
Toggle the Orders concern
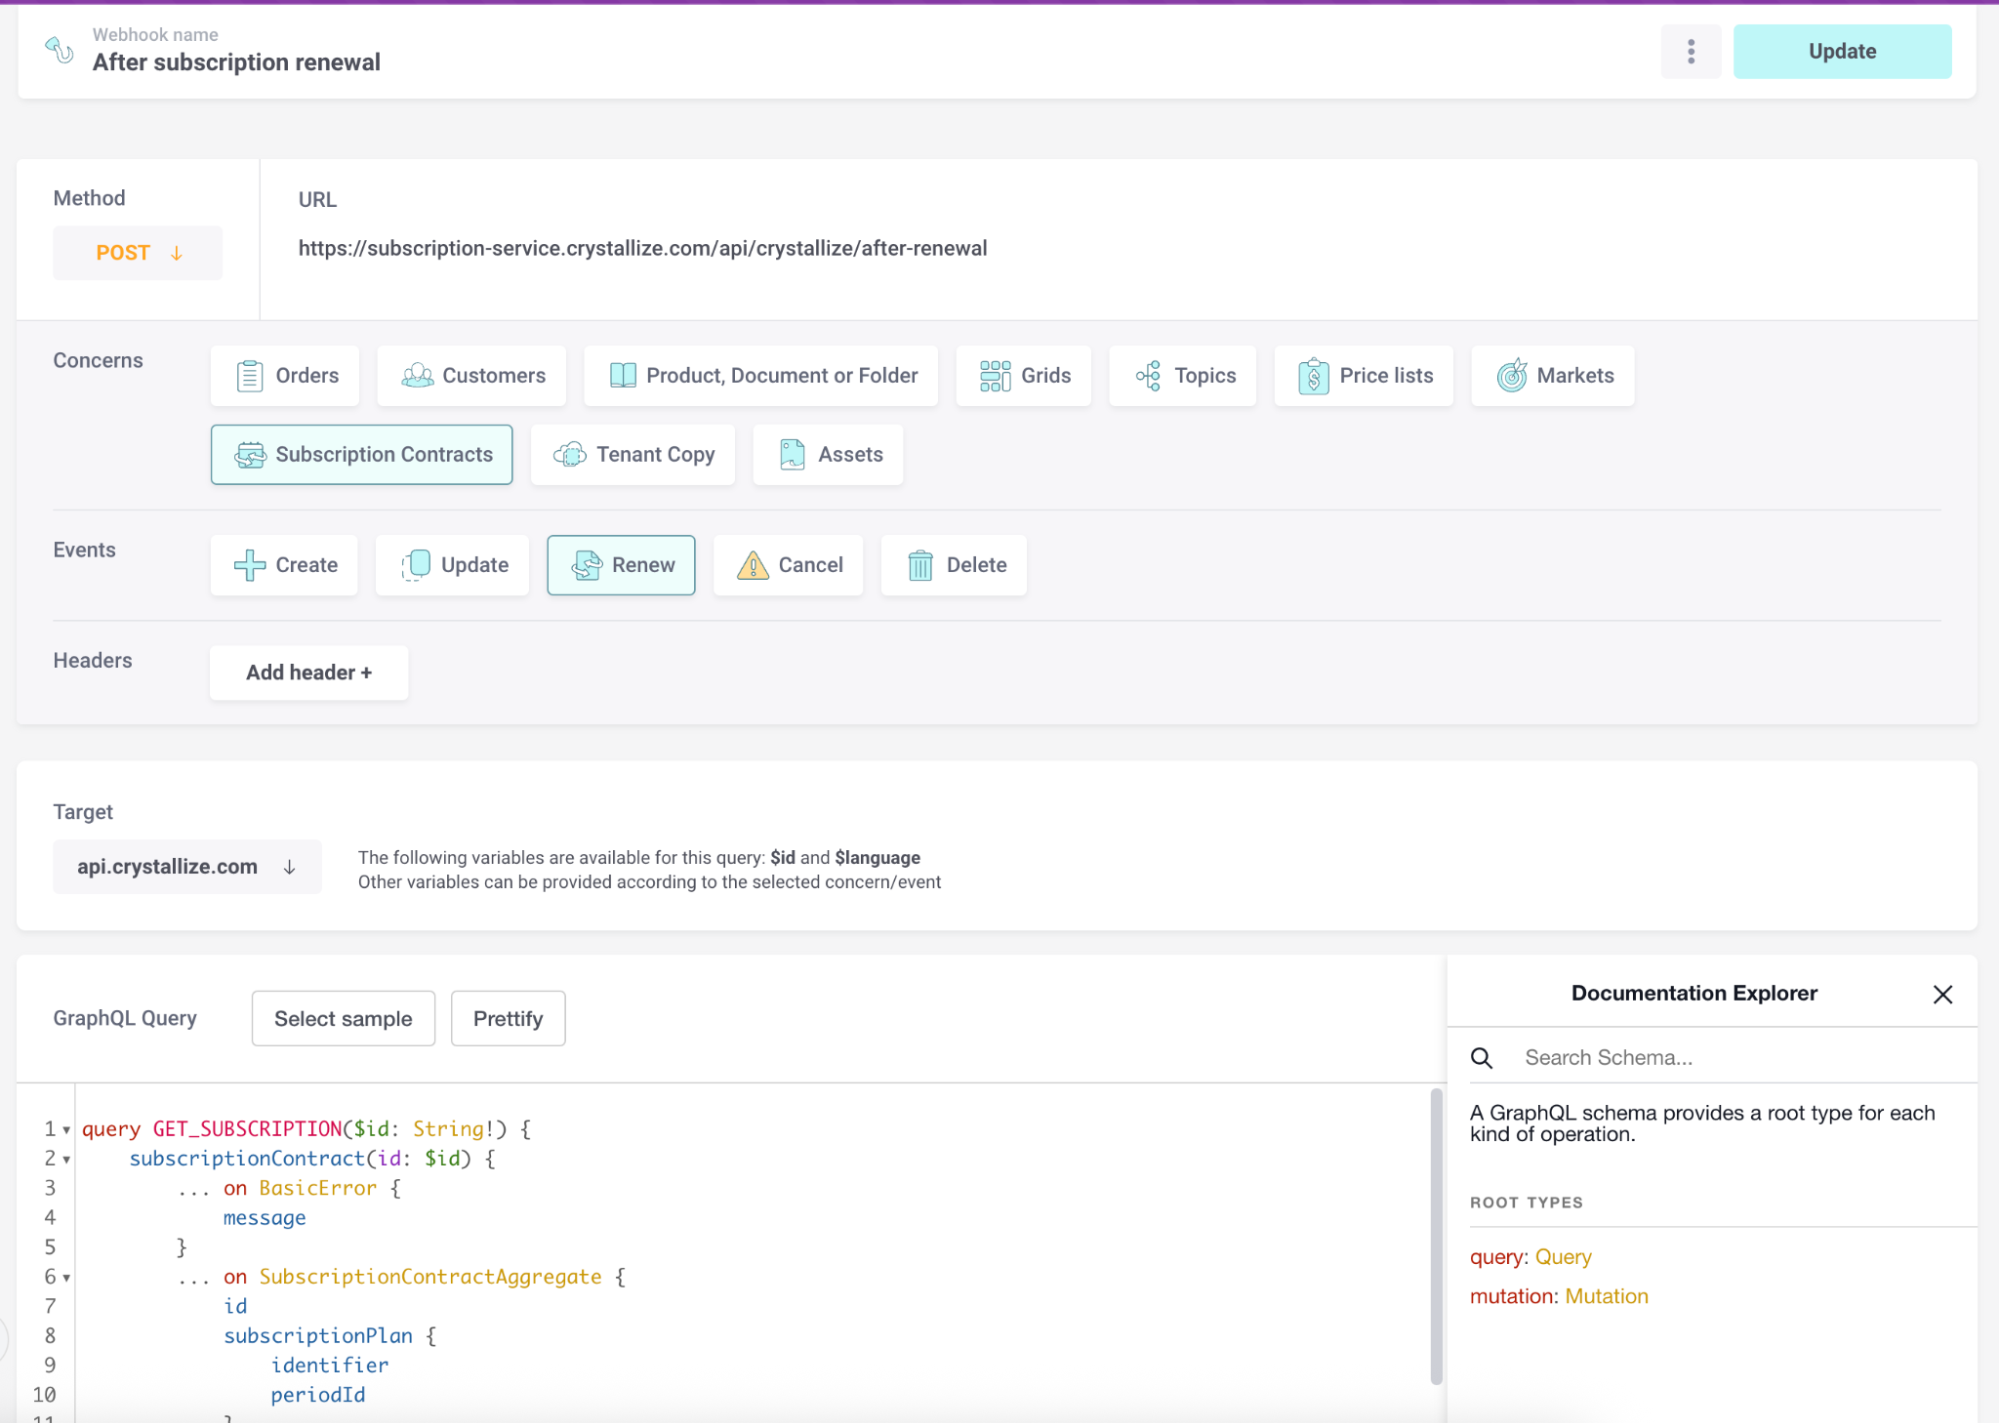pyautogui.click(x=285, y=375)
